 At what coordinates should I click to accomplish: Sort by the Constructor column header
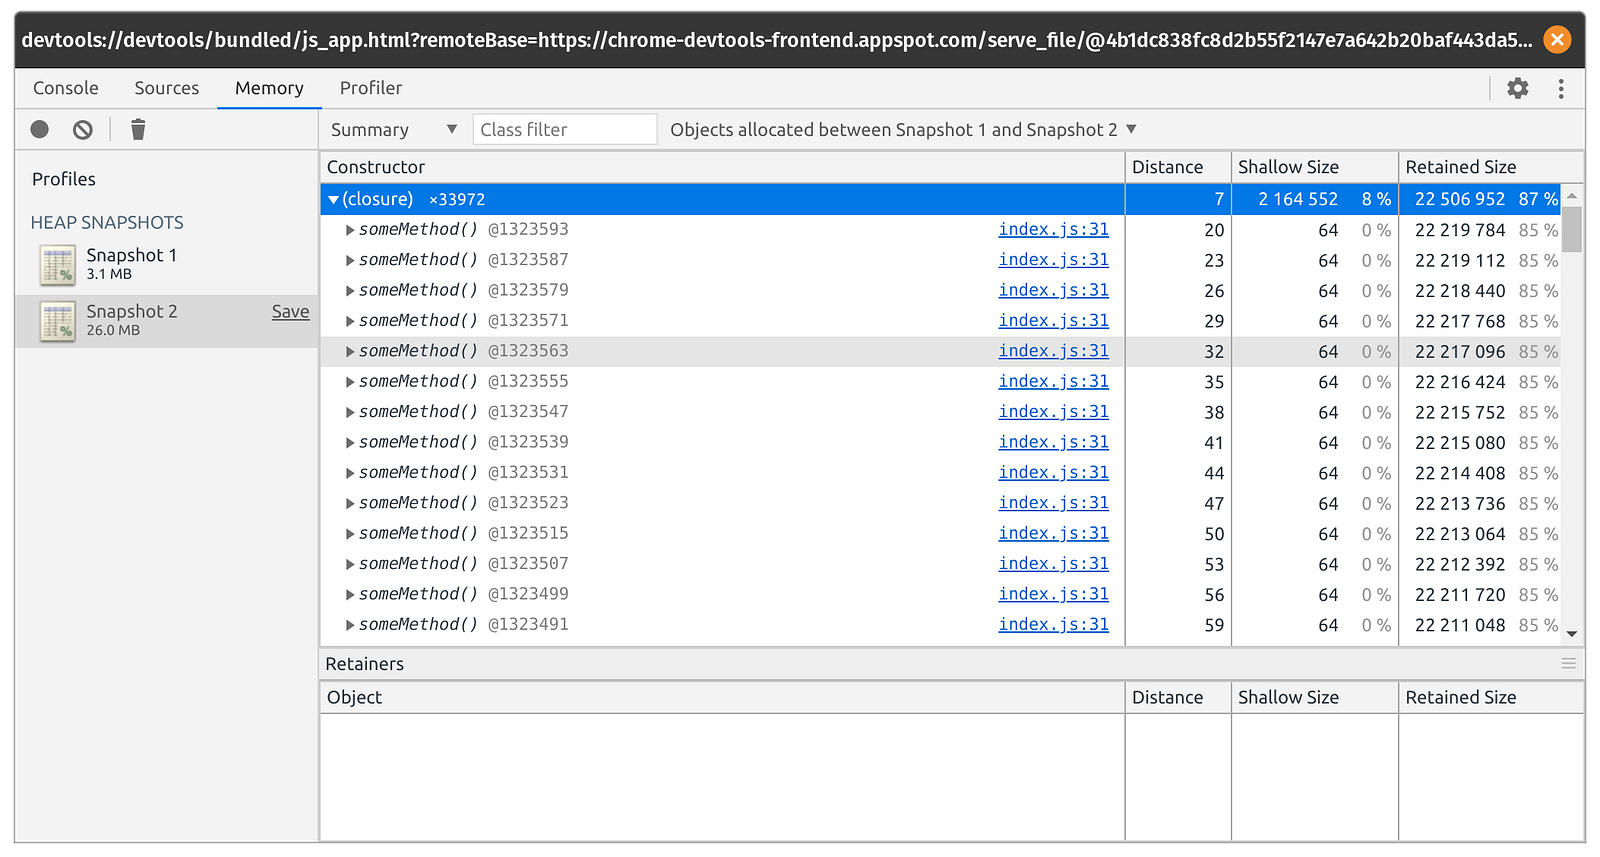722,167
